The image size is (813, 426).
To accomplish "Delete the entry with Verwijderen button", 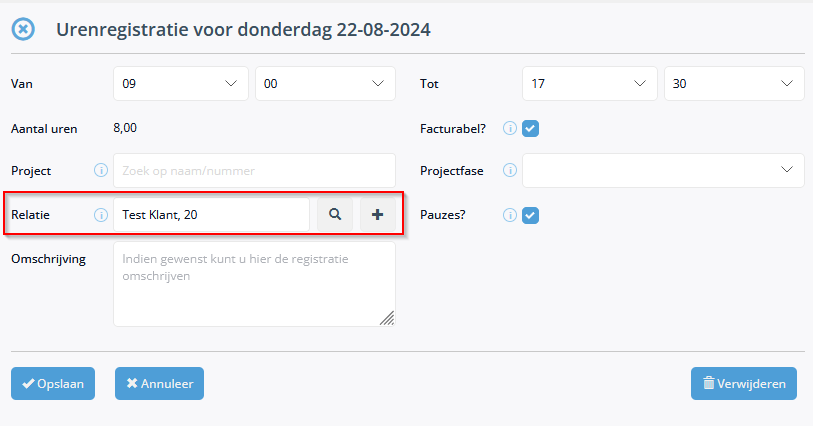I will [744, 384].
